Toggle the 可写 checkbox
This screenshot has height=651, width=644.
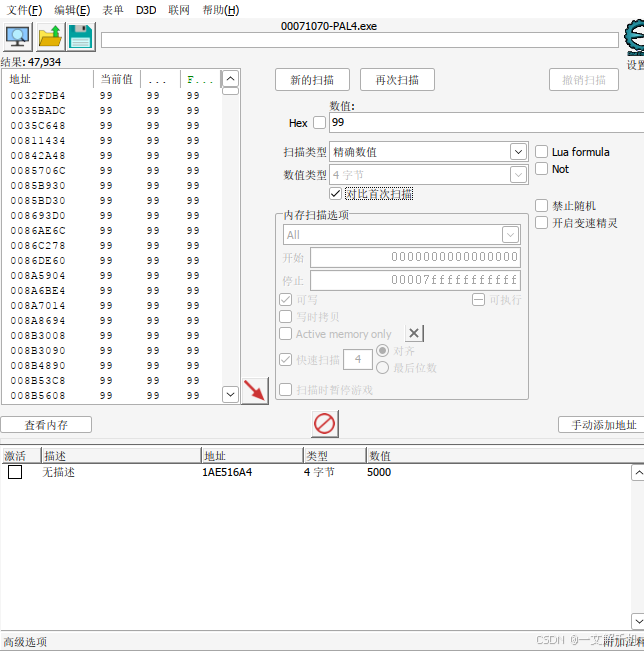point(286,299)
